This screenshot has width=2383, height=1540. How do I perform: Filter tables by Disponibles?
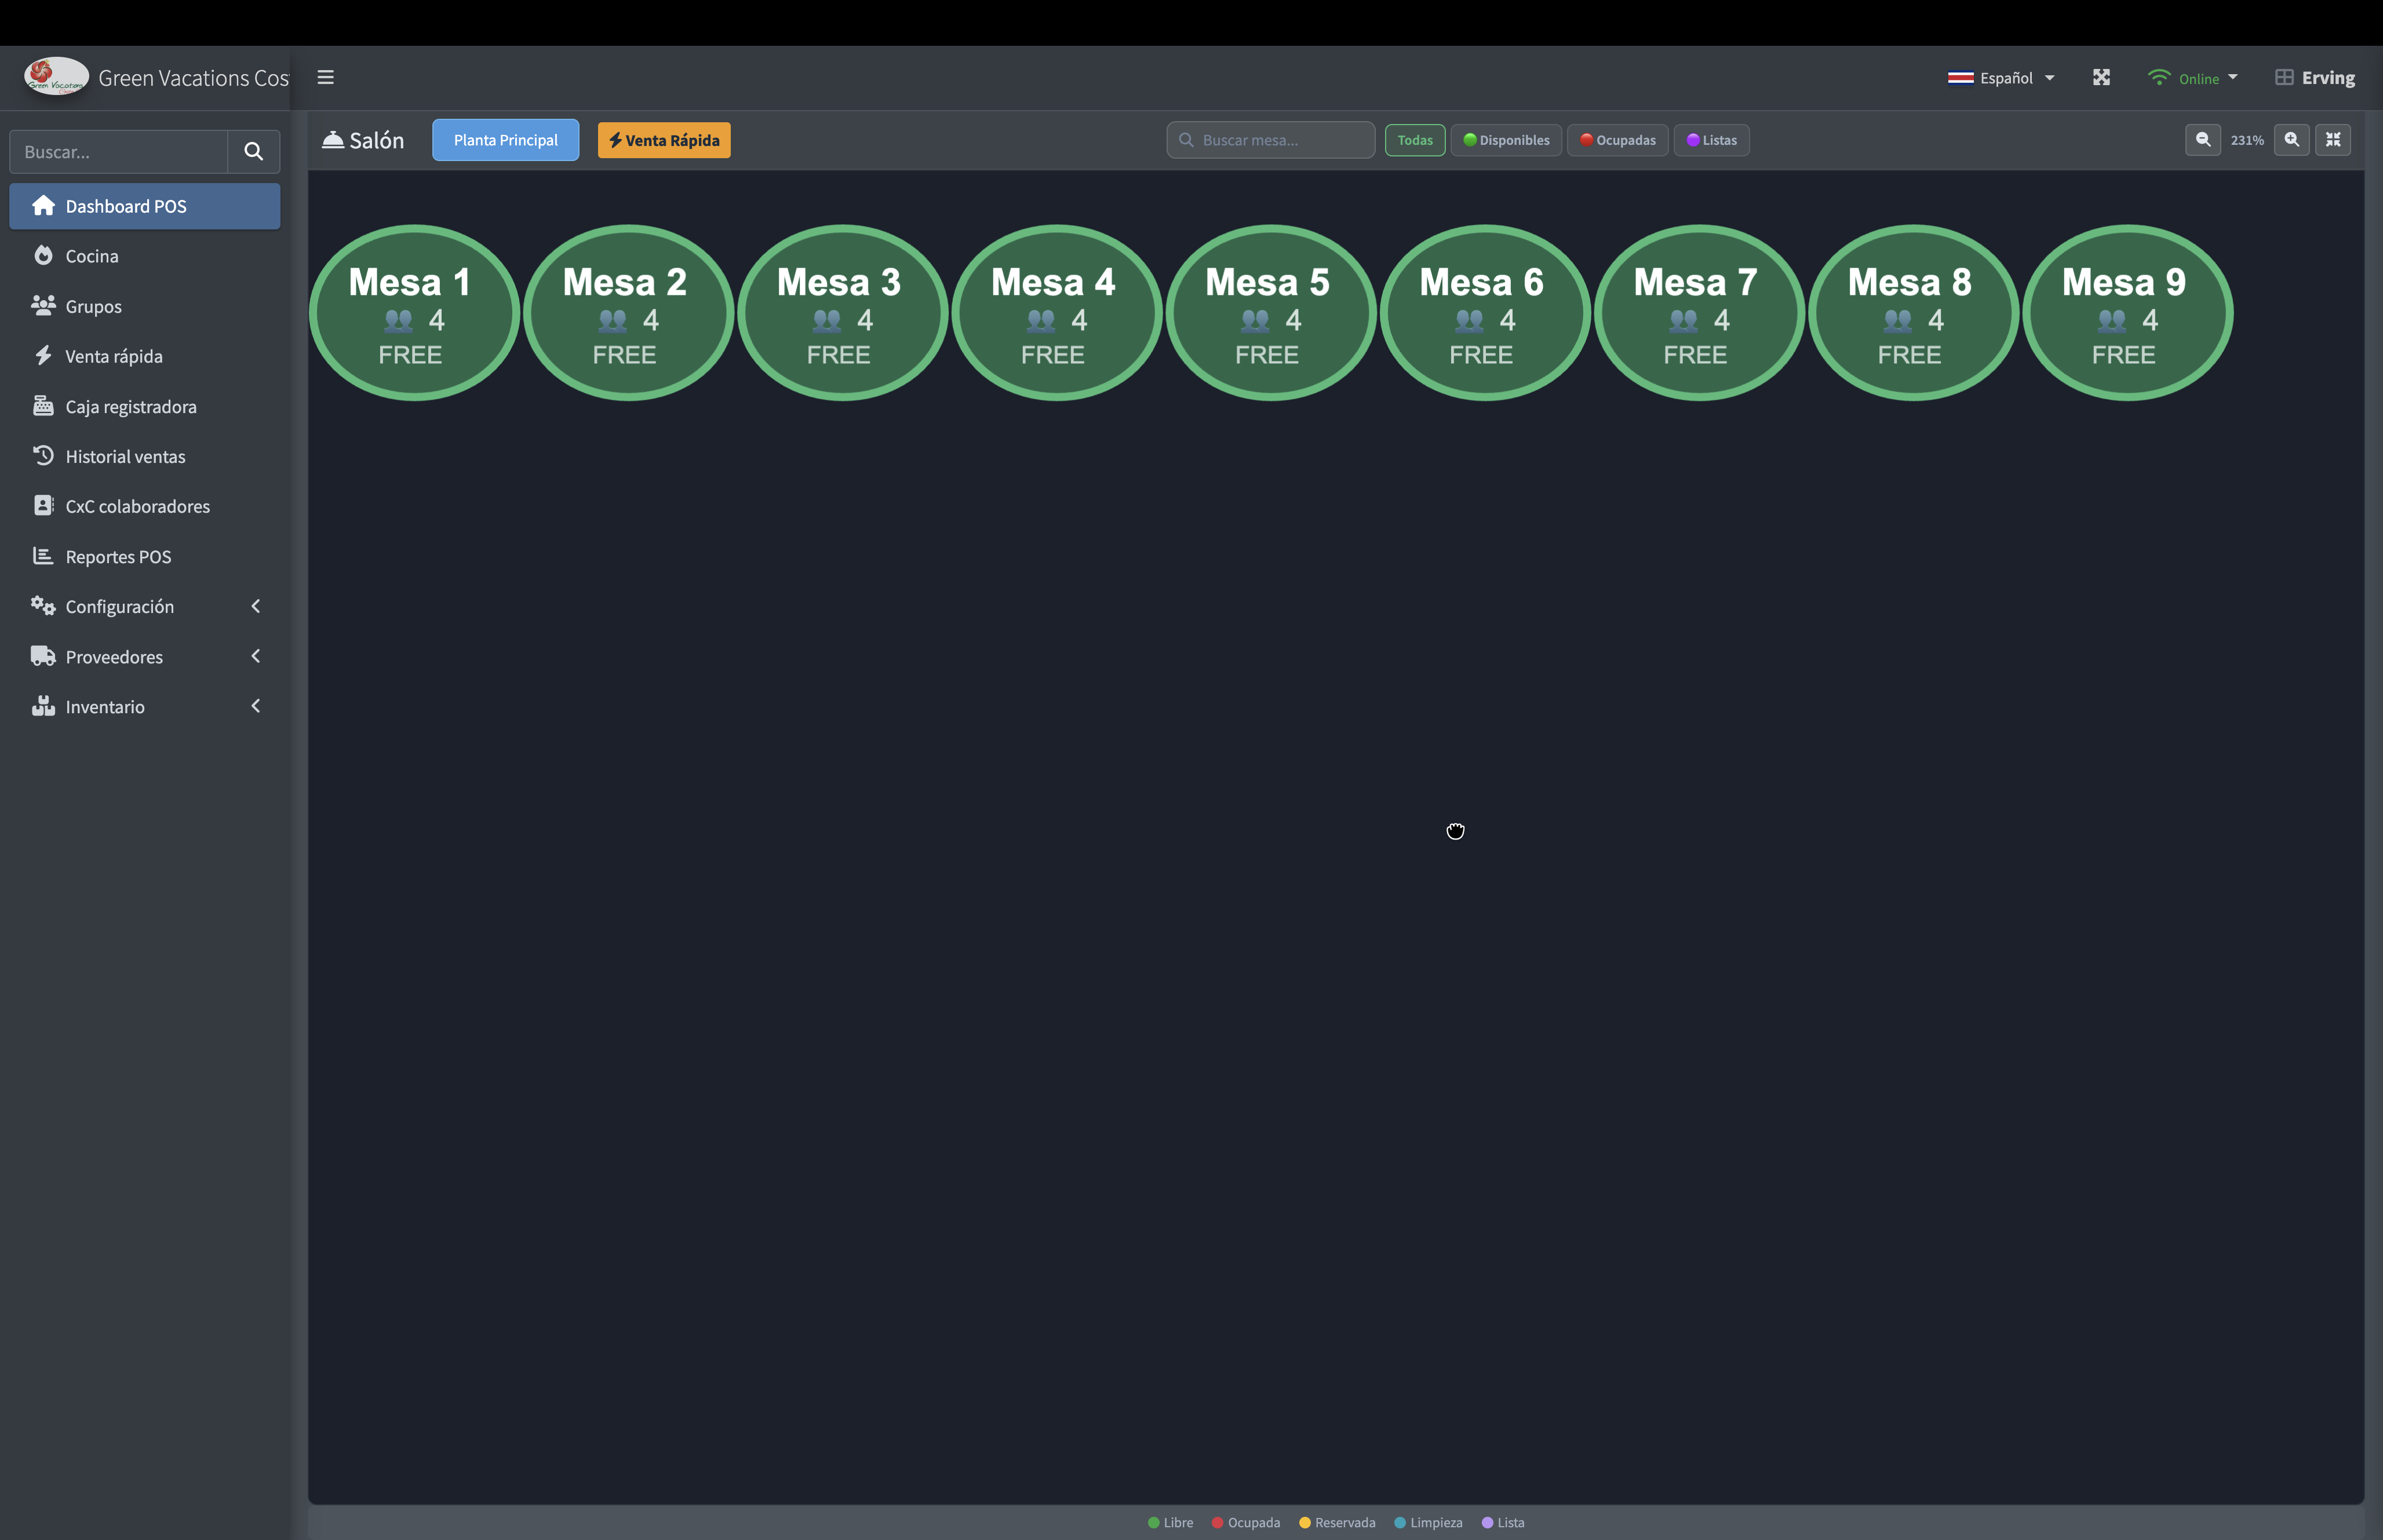point(1506,140)
